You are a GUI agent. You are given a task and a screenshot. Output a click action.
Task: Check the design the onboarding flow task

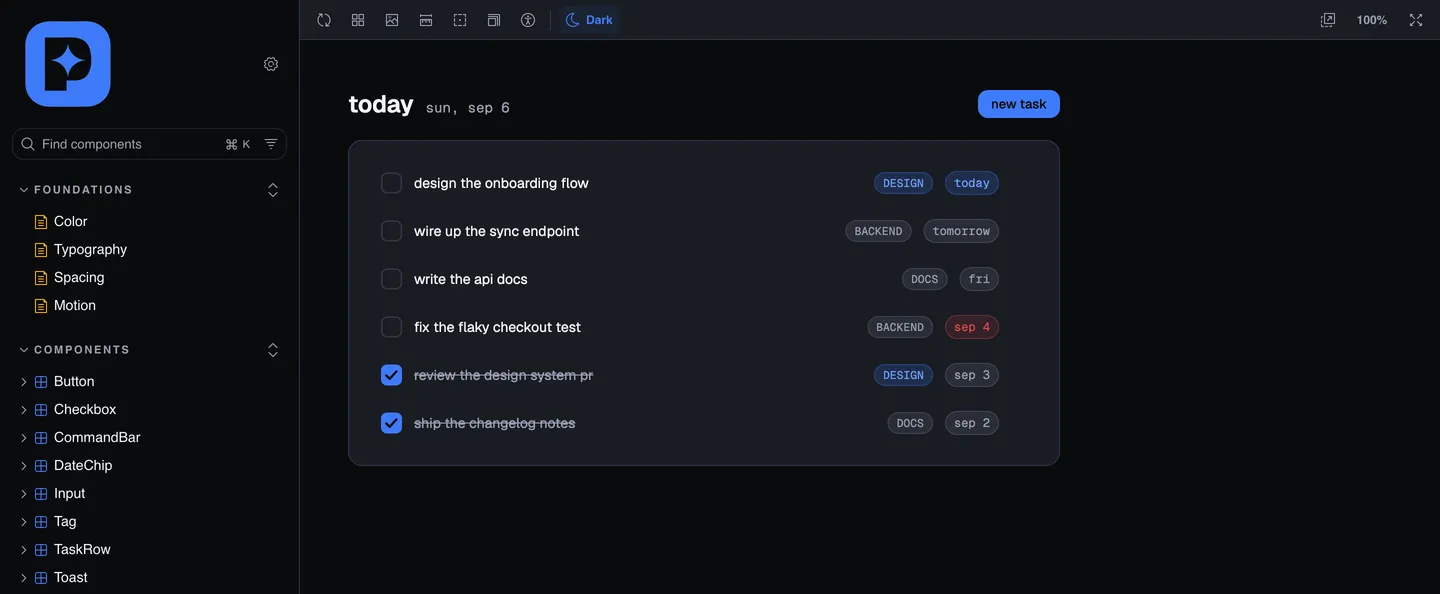pyautogui.click(x=392, y=183)
